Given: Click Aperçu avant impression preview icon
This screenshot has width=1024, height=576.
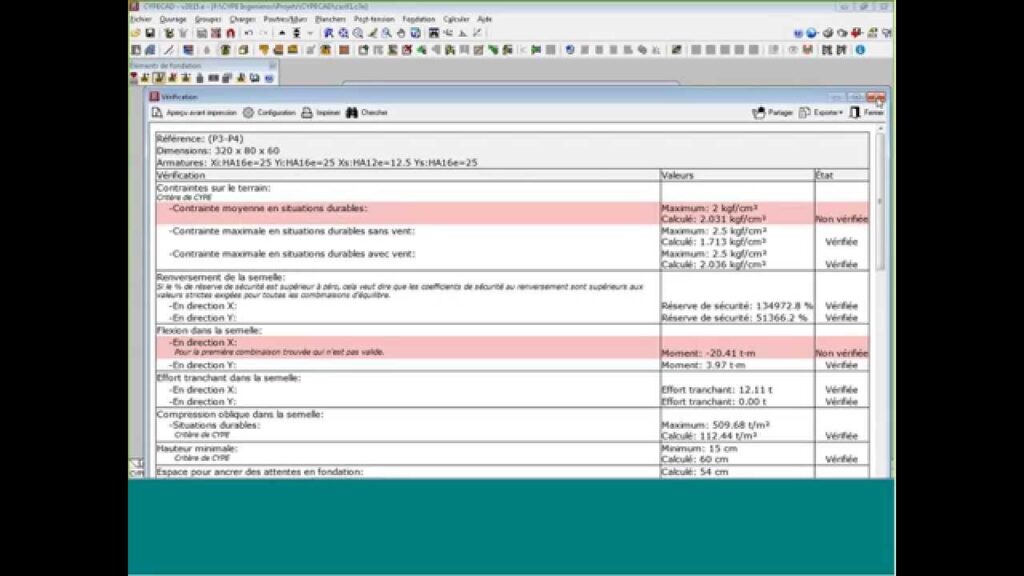Looking at the screenshot, I should click(x=157, y=113).
